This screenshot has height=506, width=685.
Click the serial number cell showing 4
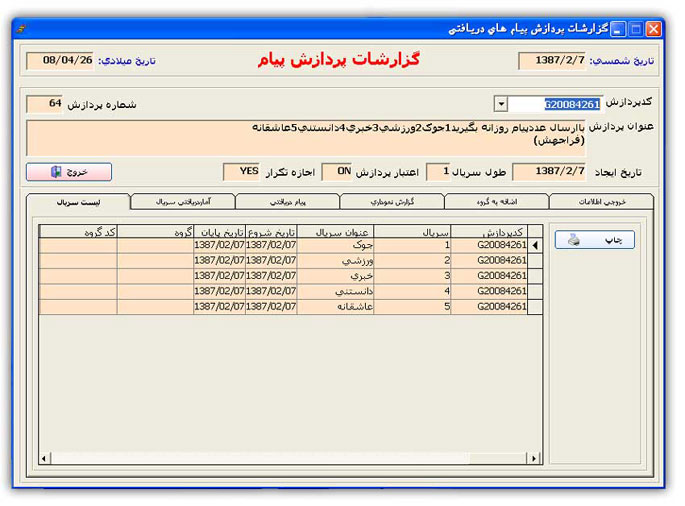[412, 291]
